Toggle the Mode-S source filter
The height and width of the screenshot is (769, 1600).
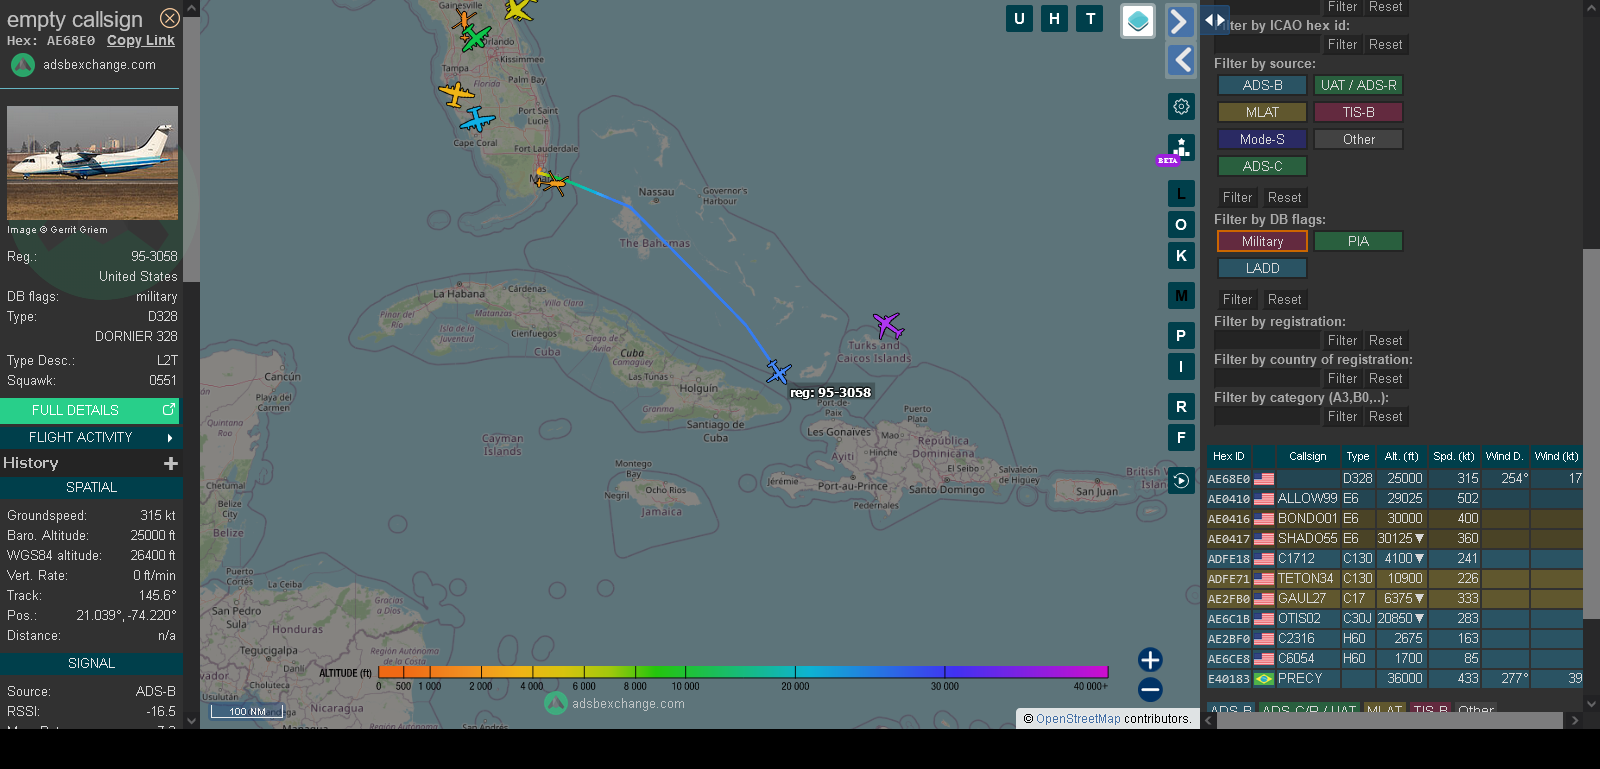(x=1262, y=140)
